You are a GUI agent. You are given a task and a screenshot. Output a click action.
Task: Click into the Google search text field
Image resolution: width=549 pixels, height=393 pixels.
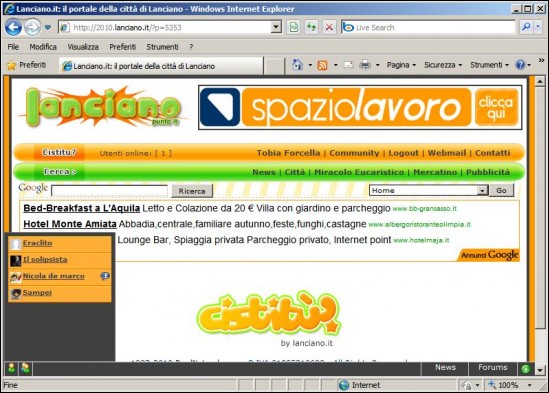(109, 191)
